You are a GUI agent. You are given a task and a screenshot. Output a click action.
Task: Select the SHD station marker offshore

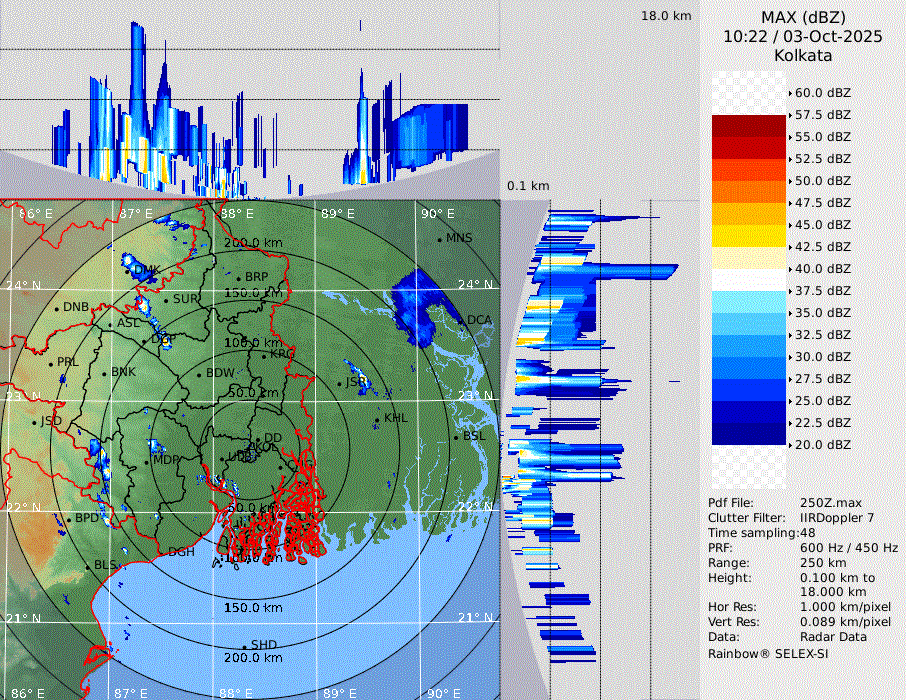click(245, 646)
